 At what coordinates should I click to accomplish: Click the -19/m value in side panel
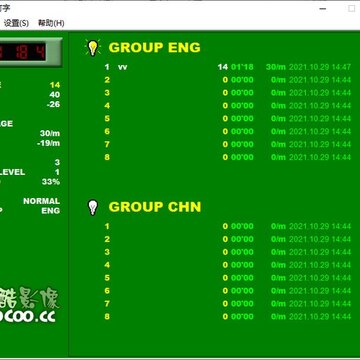point(49,143)
